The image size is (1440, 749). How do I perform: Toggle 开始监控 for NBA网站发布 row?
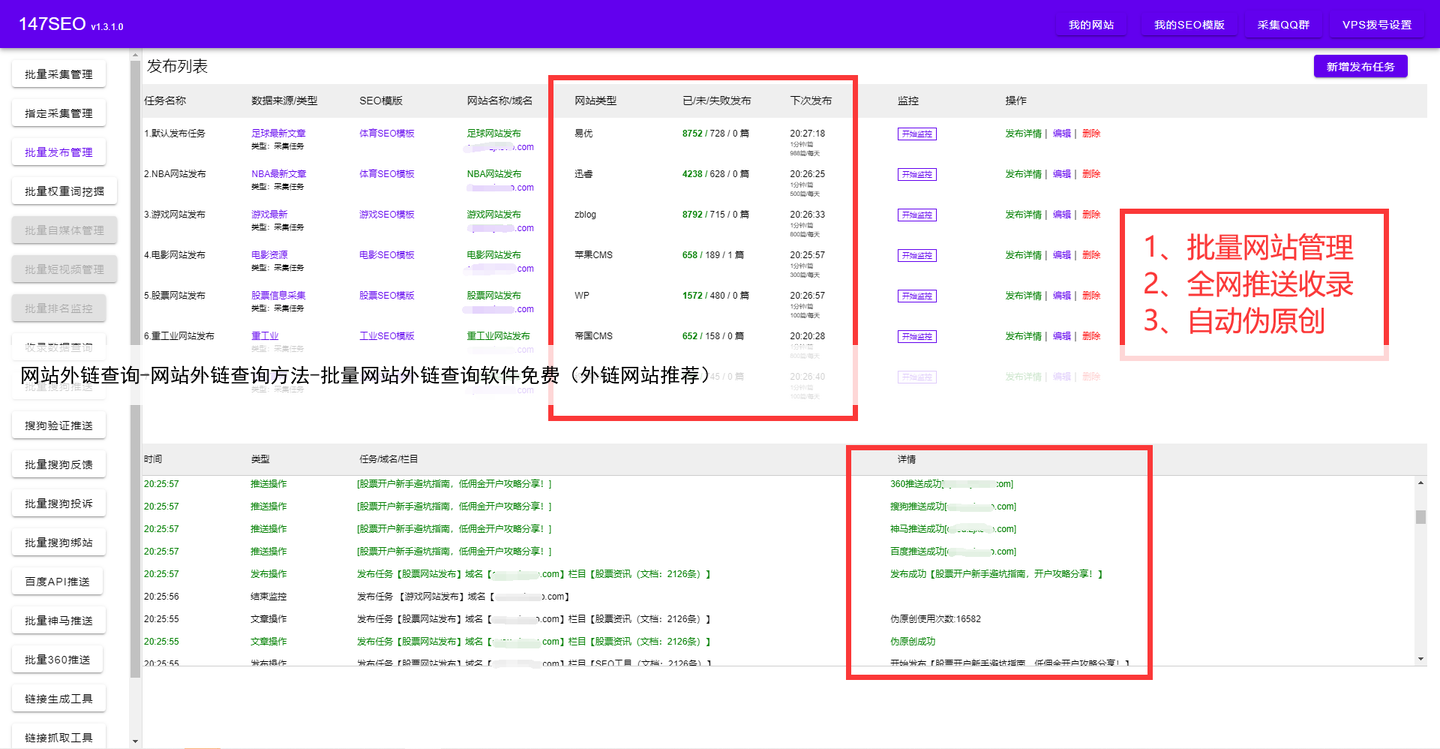(x=917, y=174)
